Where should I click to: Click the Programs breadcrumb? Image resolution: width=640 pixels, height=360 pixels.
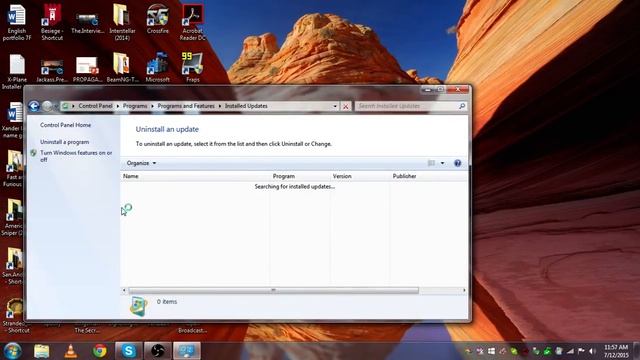coord(135,106)
